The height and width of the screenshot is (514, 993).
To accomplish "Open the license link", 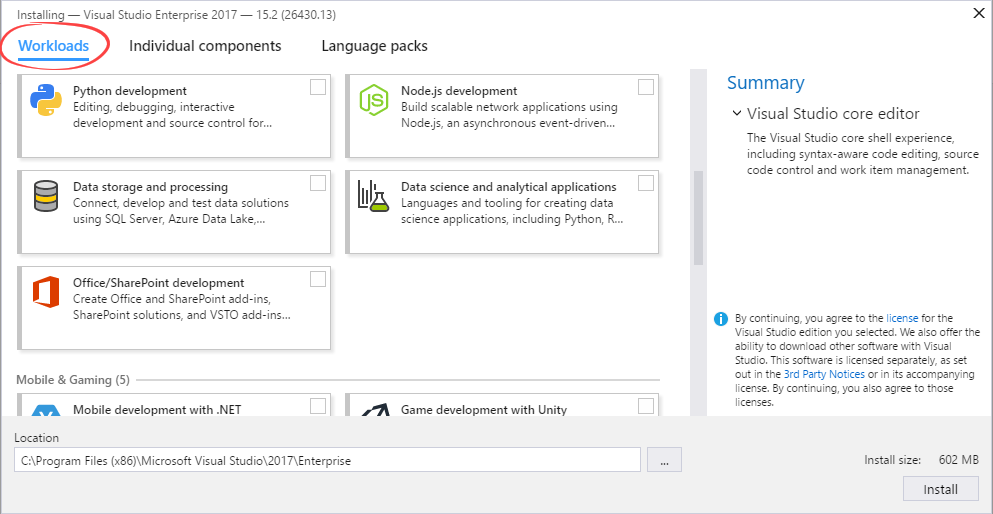I will 902,318.
